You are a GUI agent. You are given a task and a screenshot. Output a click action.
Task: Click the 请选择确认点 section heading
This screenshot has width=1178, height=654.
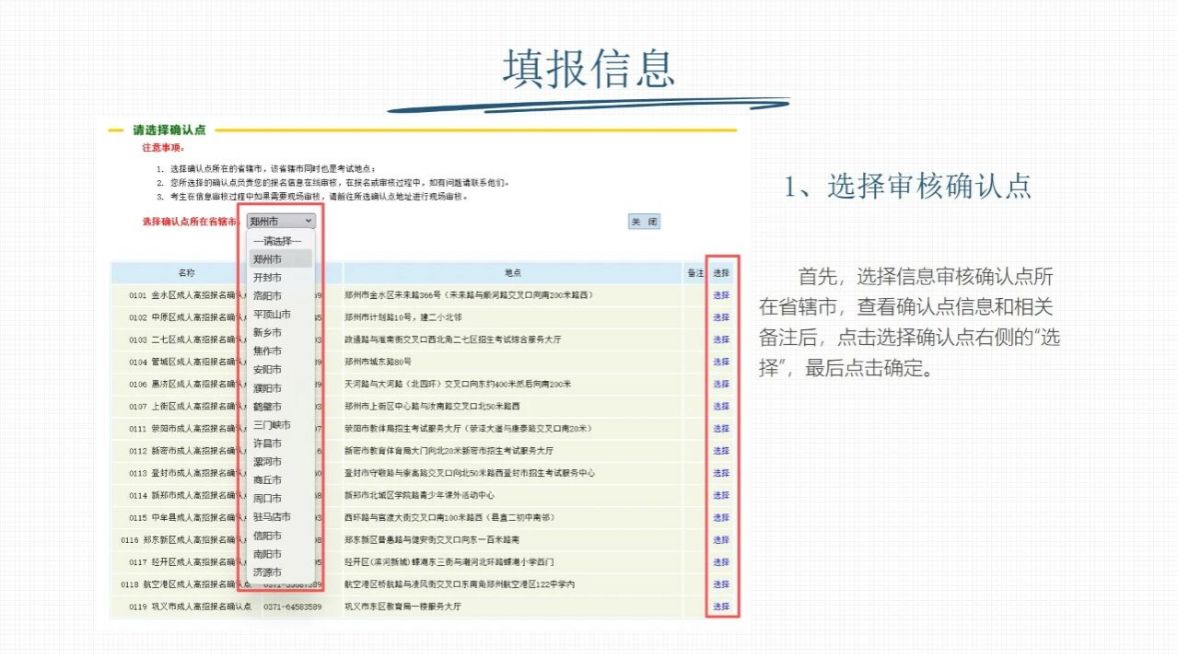[x=169, y=130]
